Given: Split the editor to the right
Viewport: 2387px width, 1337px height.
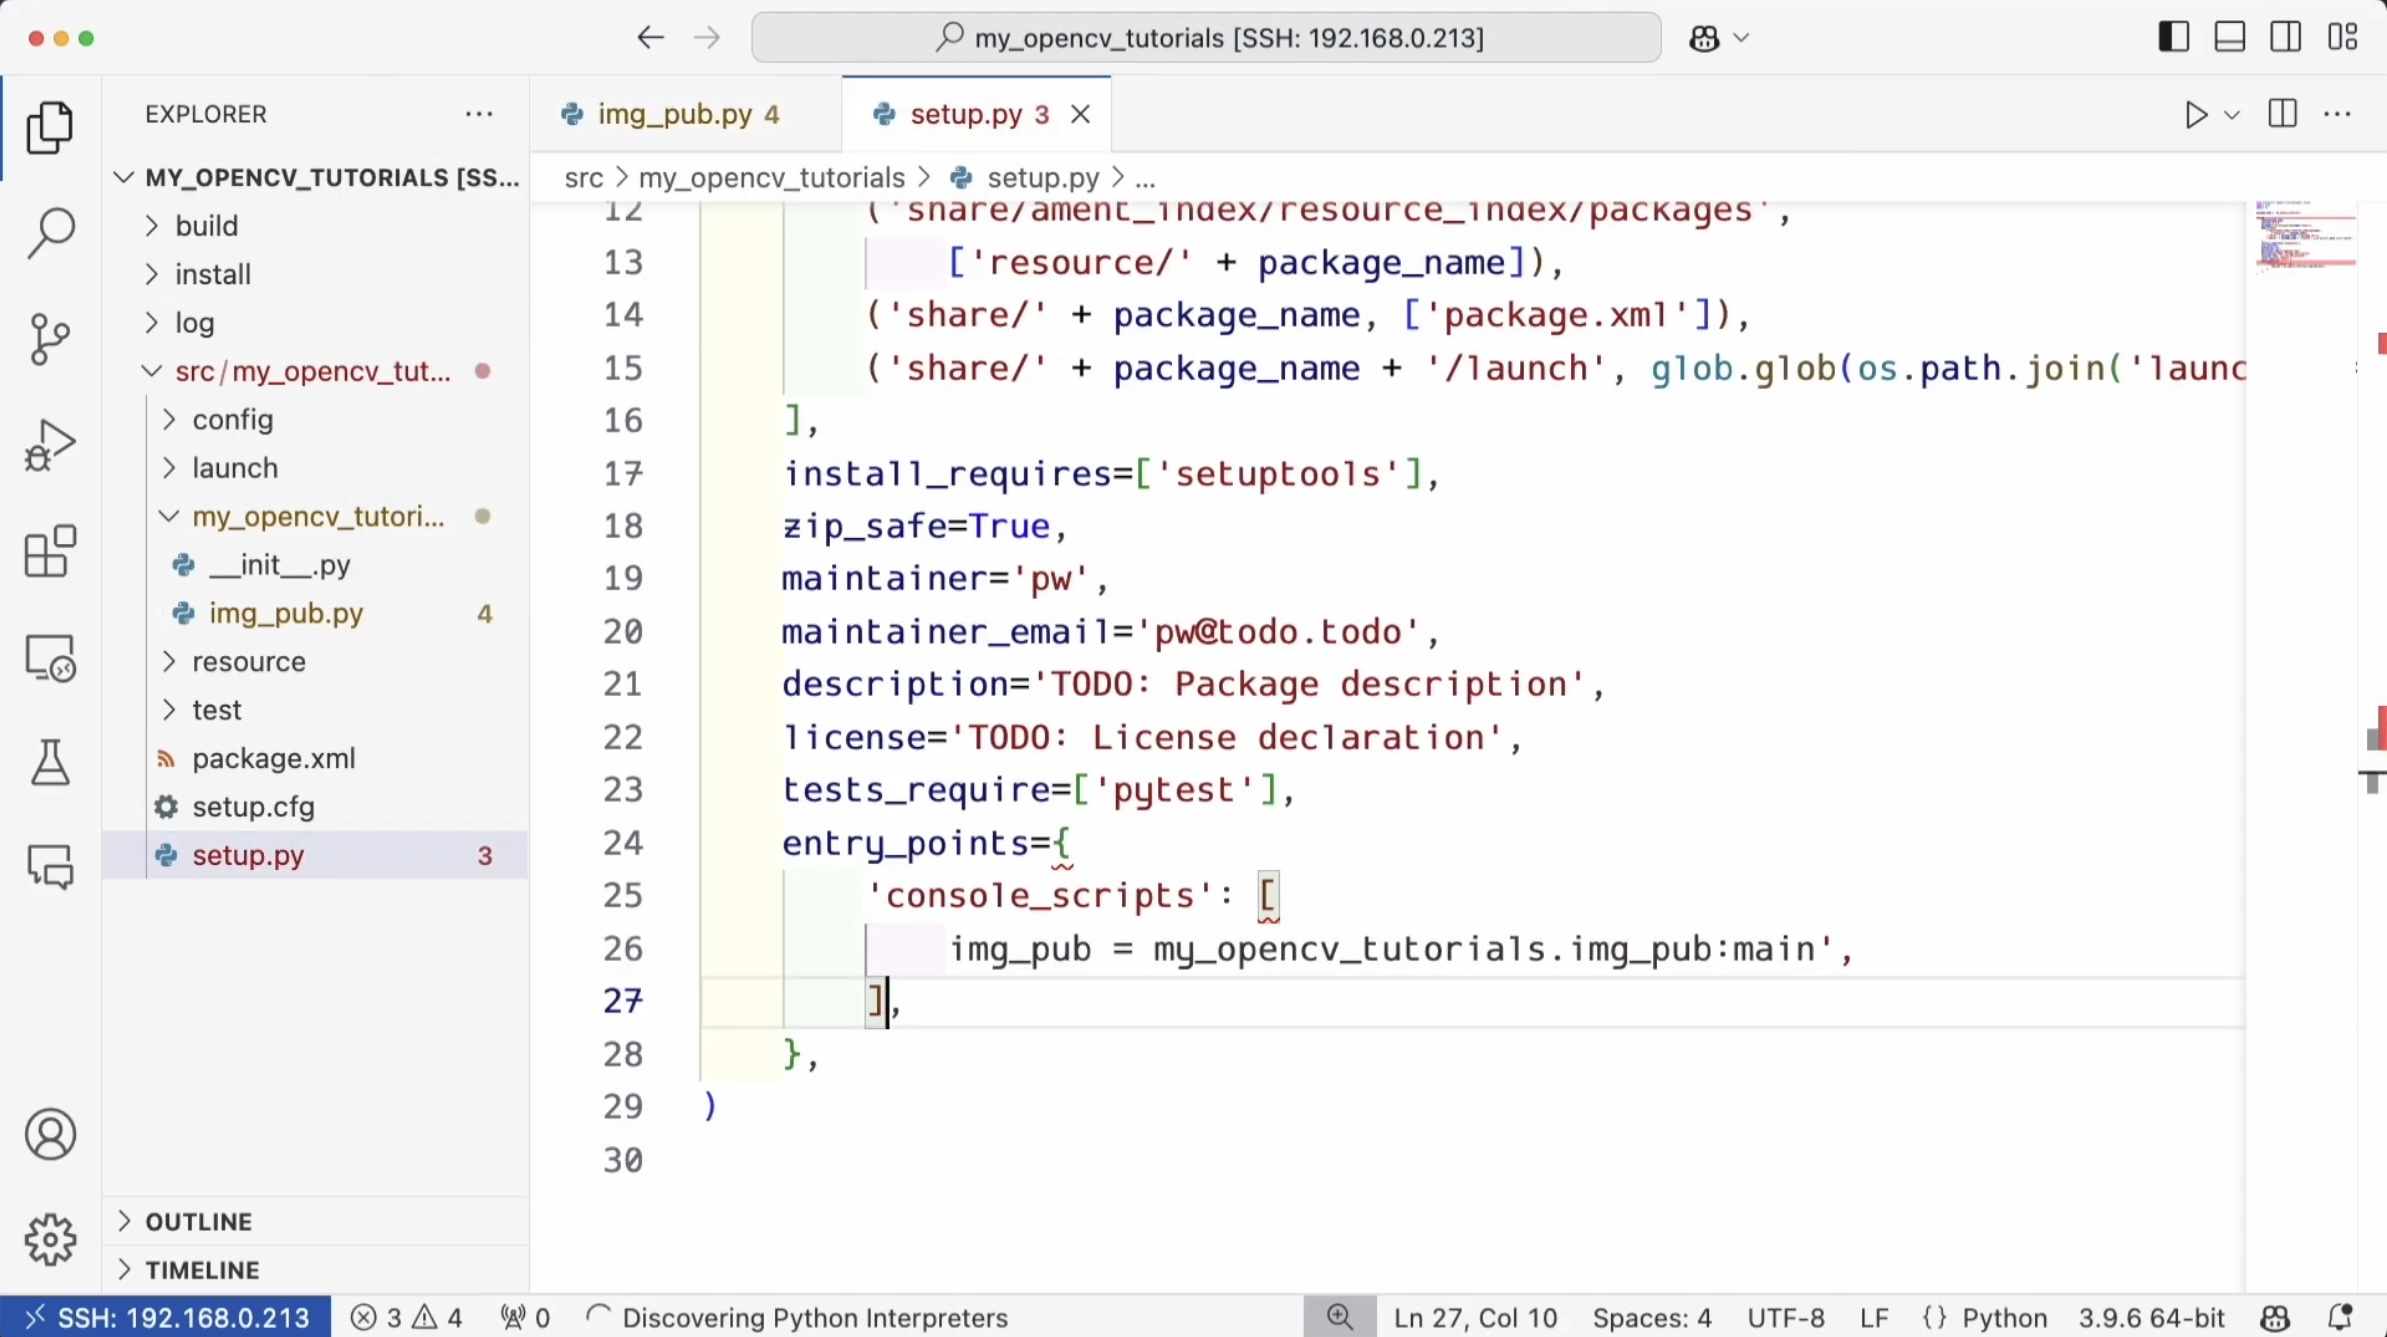Looking at the screenshot, I should click(2282, 115).
